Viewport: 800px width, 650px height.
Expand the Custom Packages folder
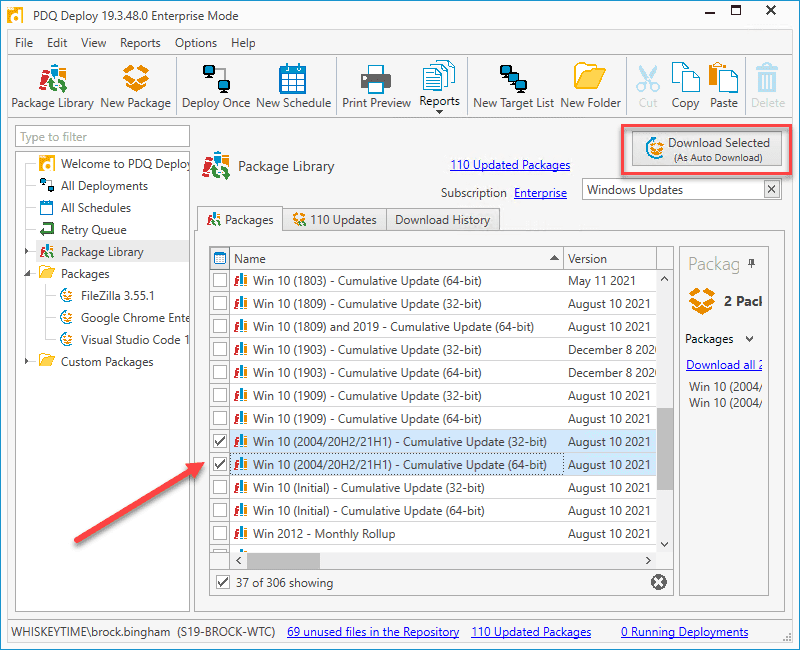(x=27, y=361)
